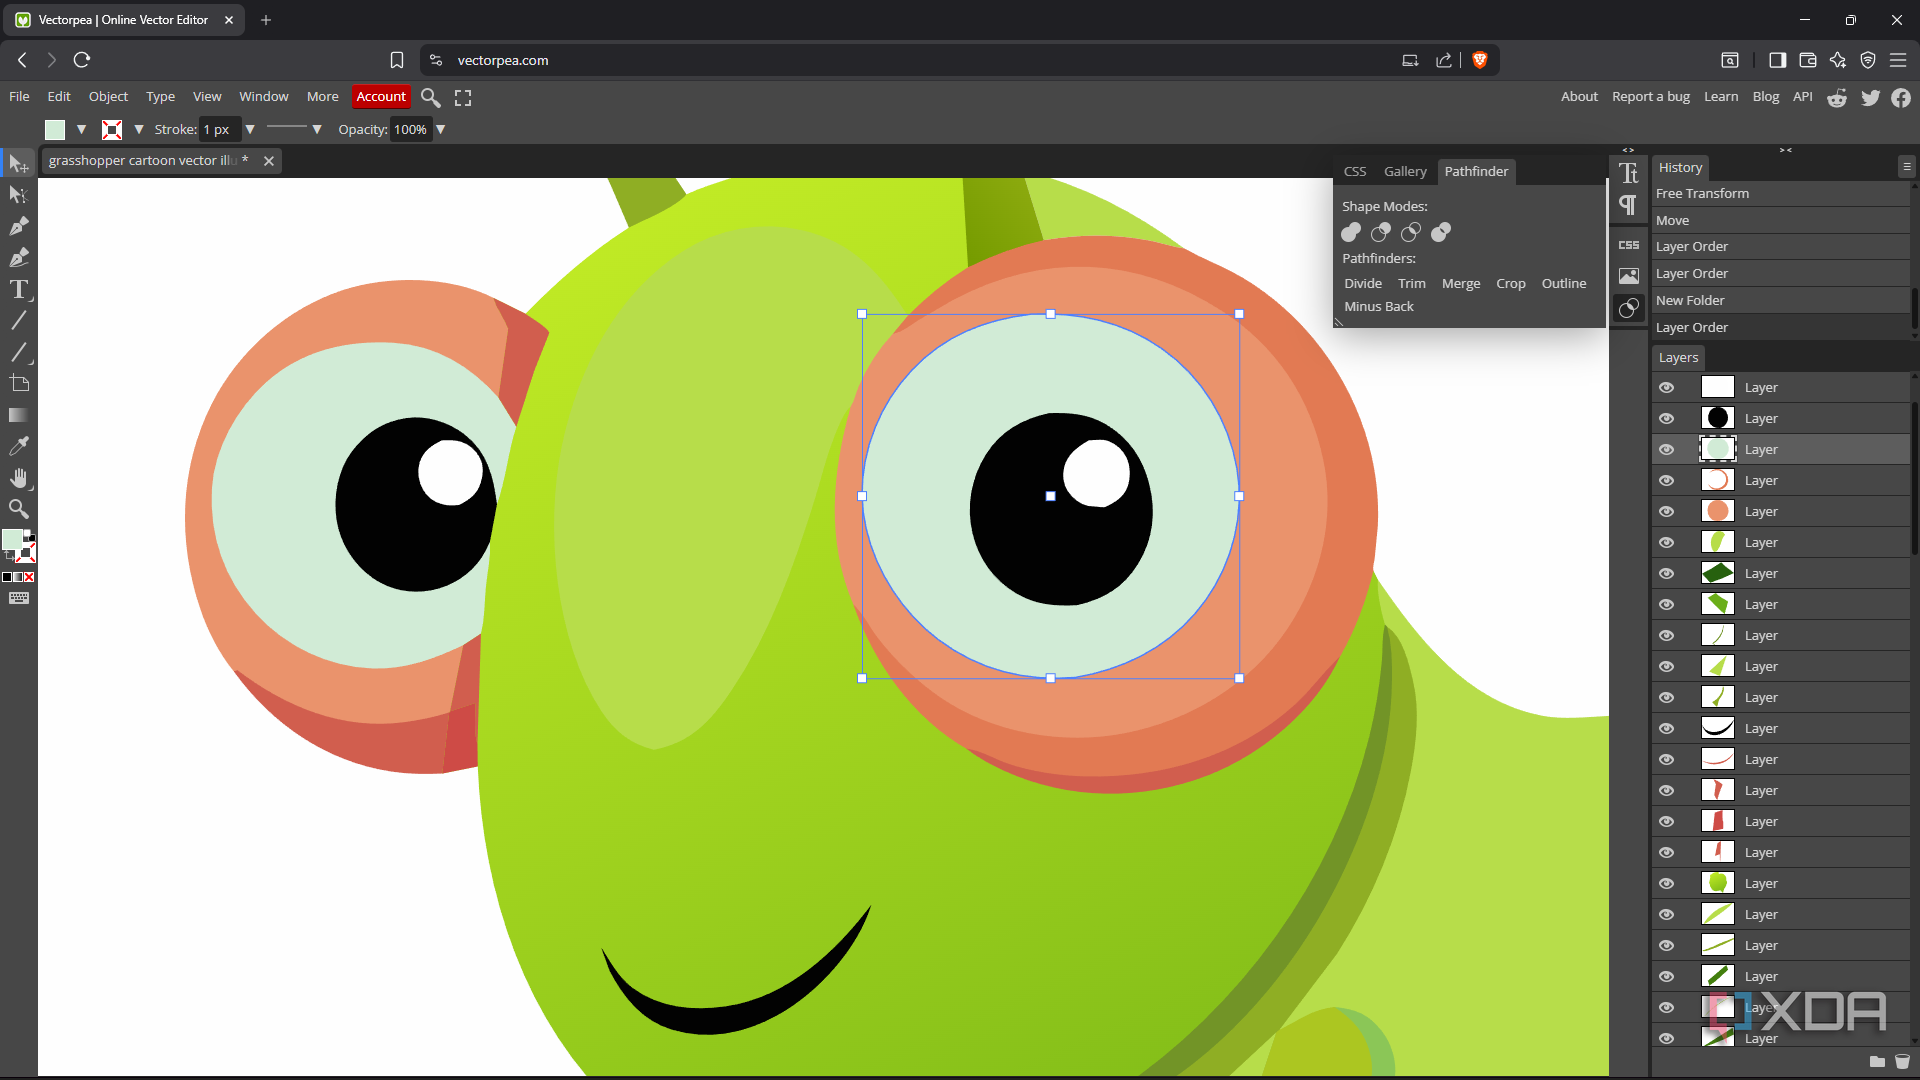Screen dimensions: 1920x1080
Task: Select the Free Transform history step
Action: 1780,194
